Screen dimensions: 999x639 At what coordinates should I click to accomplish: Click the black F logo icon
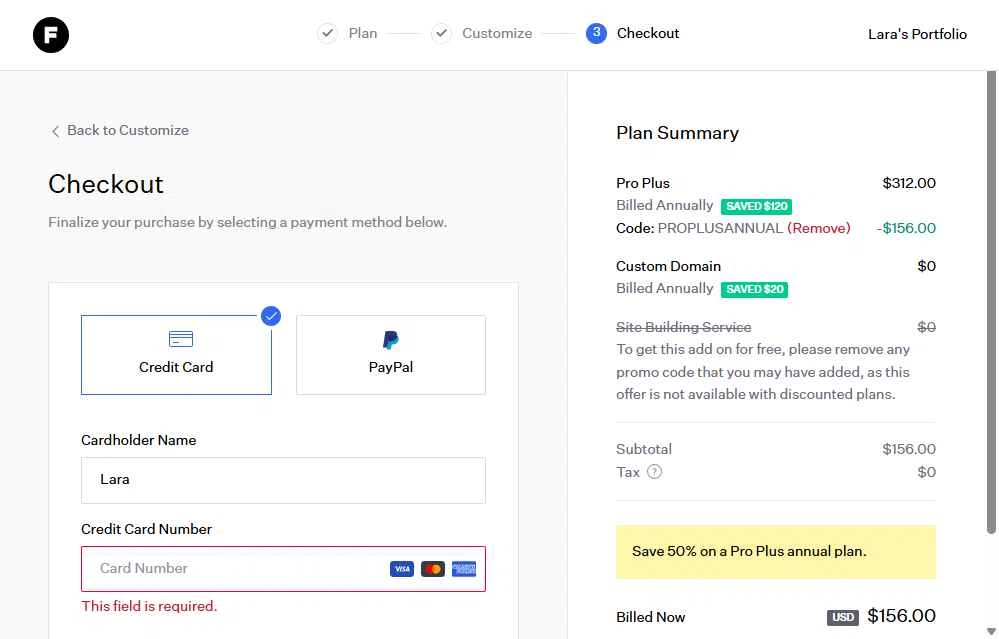pos(50,34)
